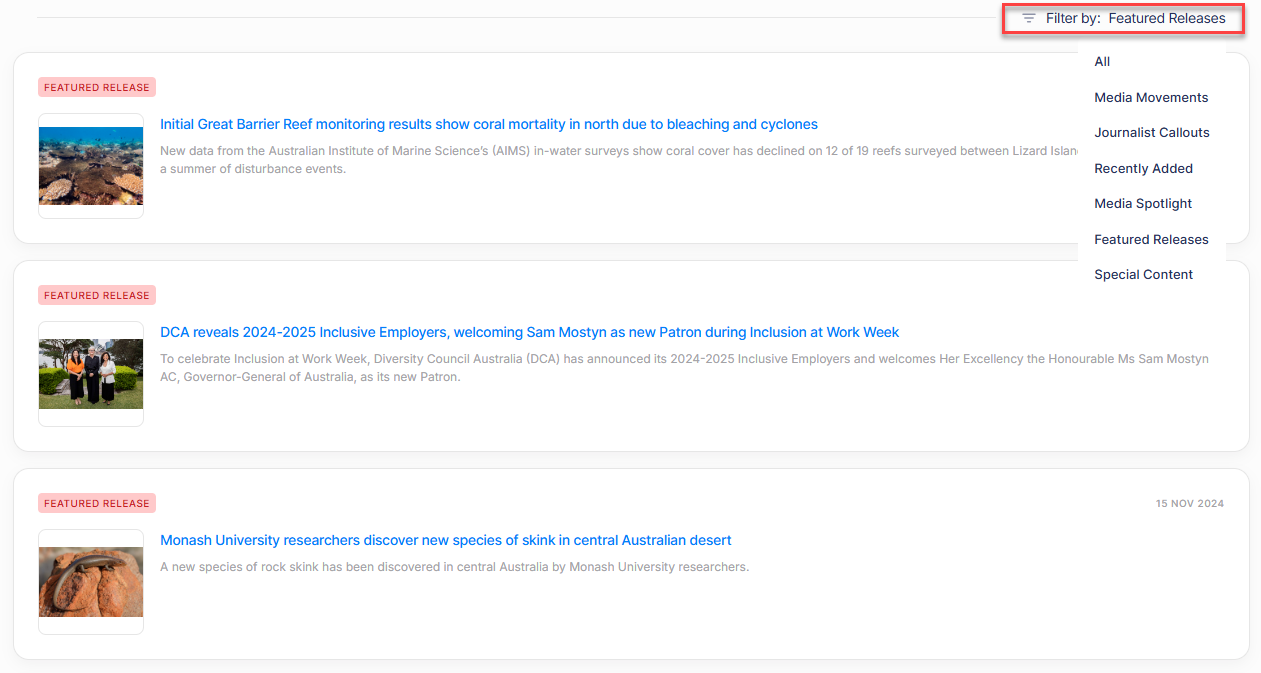1261x673 pixels.
Task: Click the filter lines icon
Action: [x=1028, y=18]
